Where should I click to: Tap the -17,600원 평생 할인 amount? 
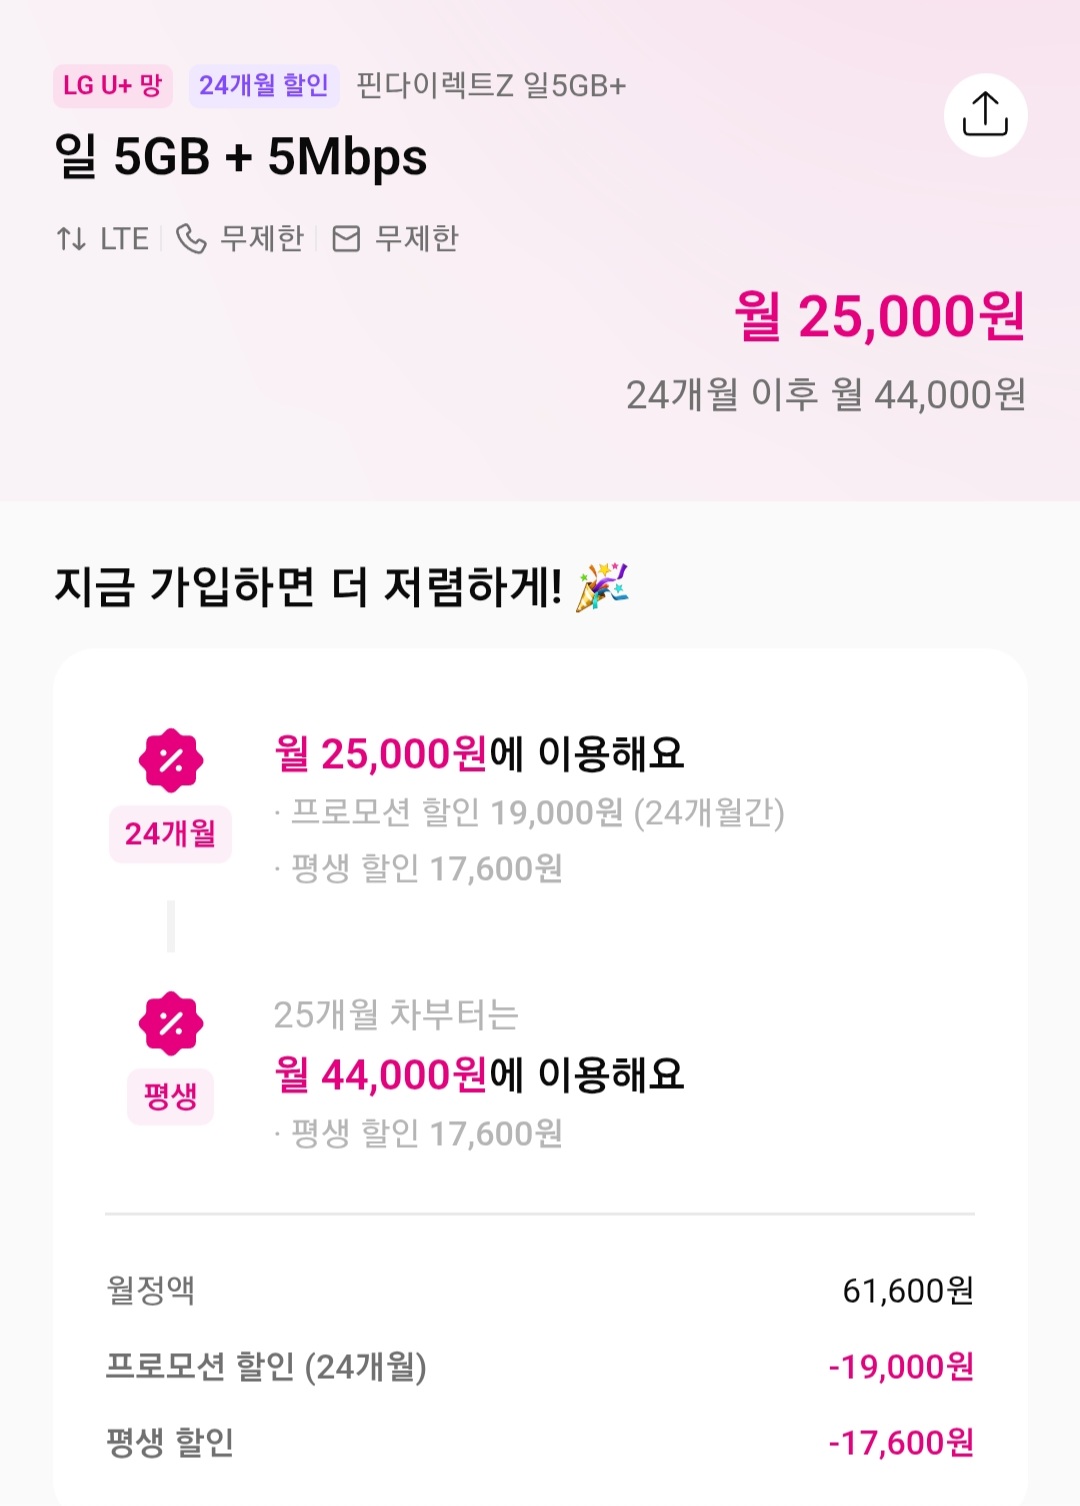901,1442
